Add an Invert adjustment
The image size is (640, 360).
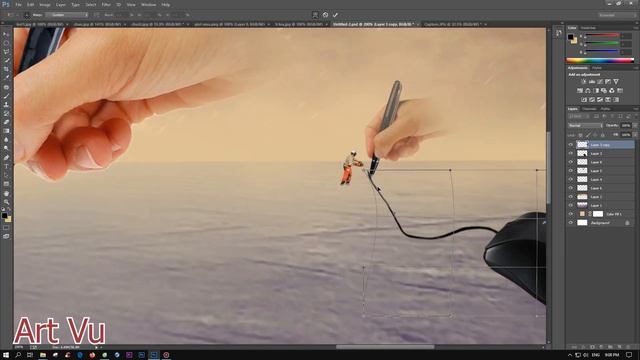tap(584, 100)
